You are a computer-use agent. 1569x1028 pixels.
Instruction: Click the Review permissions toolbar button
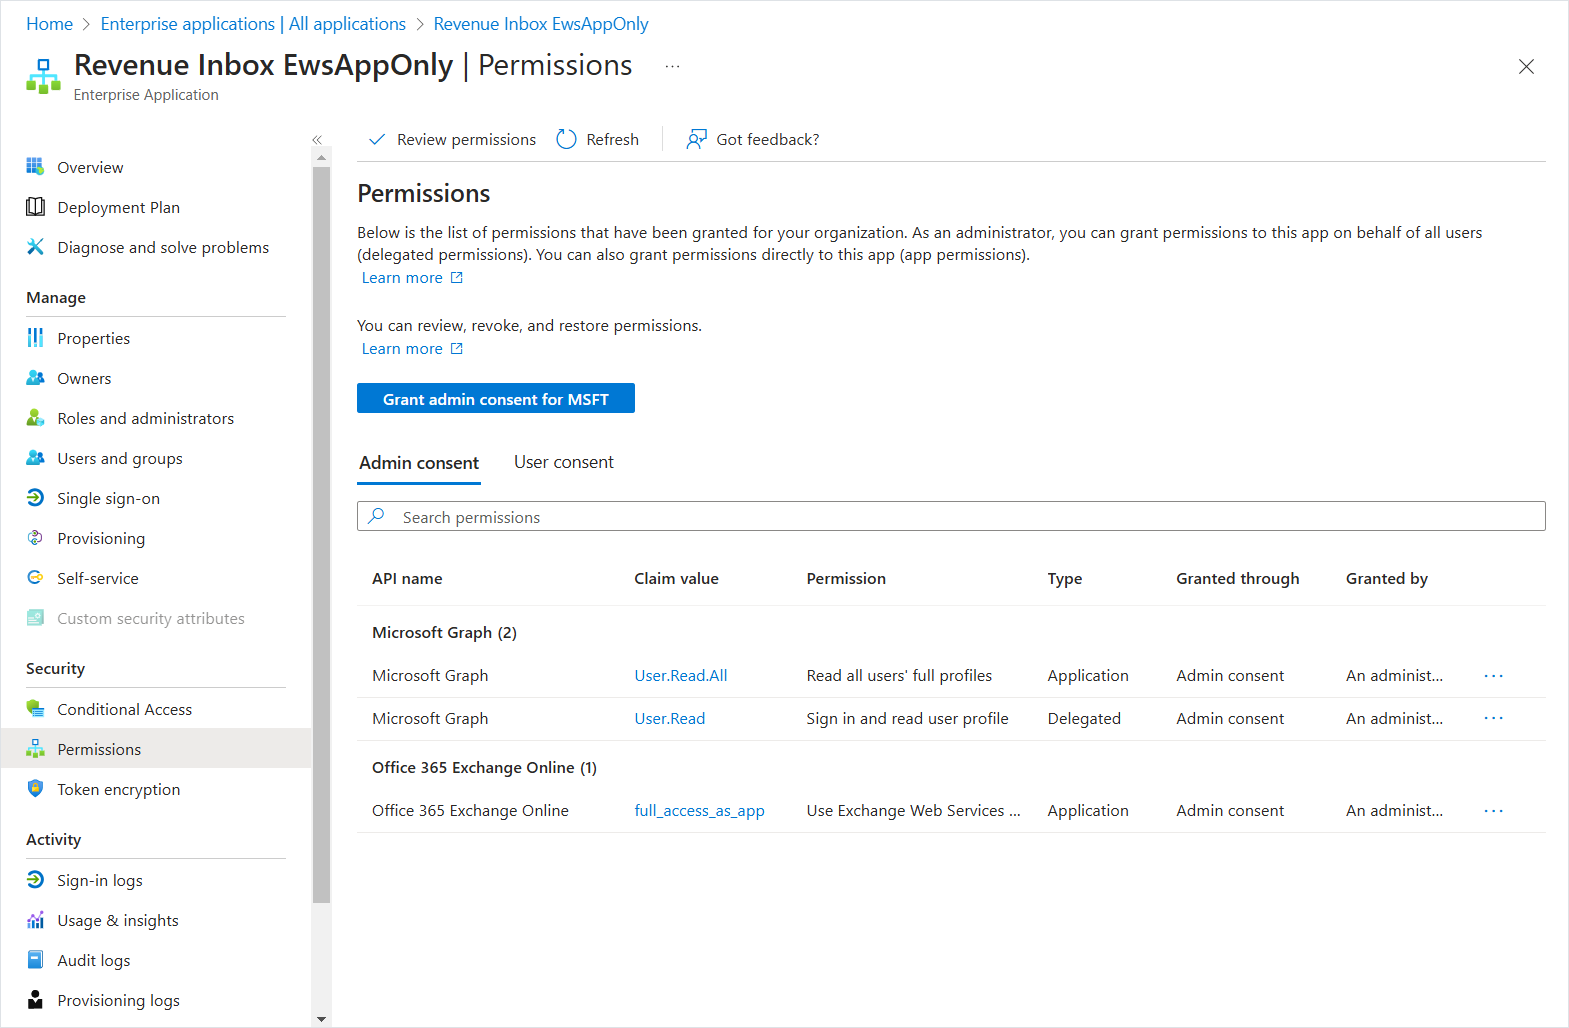point(452,139)
